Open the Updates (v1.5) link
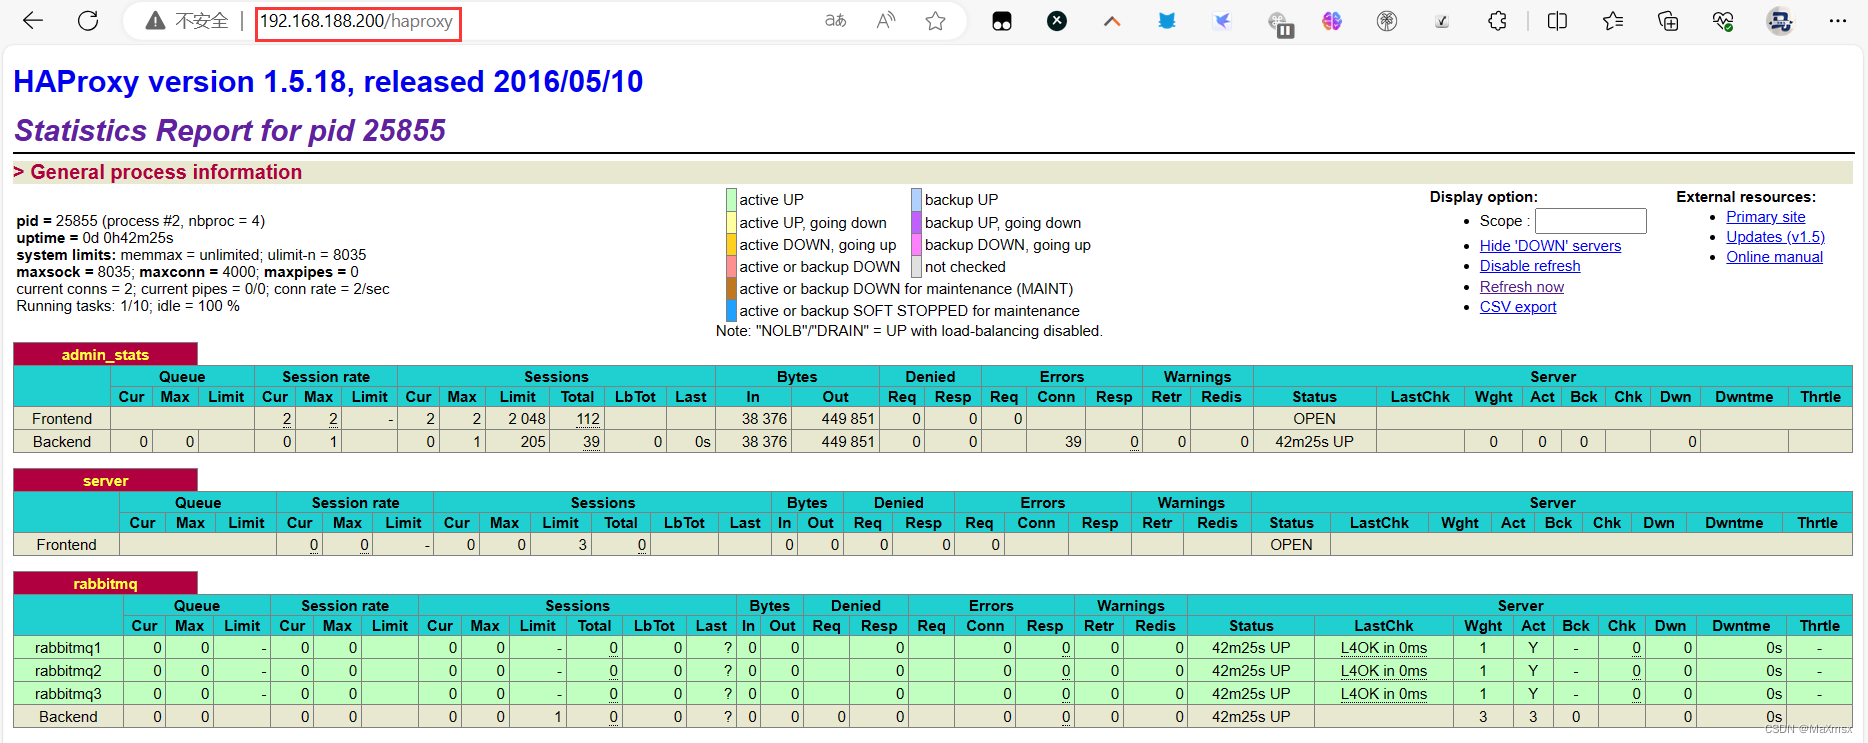Screen dimensions: 1868x743 [1775, 237]
